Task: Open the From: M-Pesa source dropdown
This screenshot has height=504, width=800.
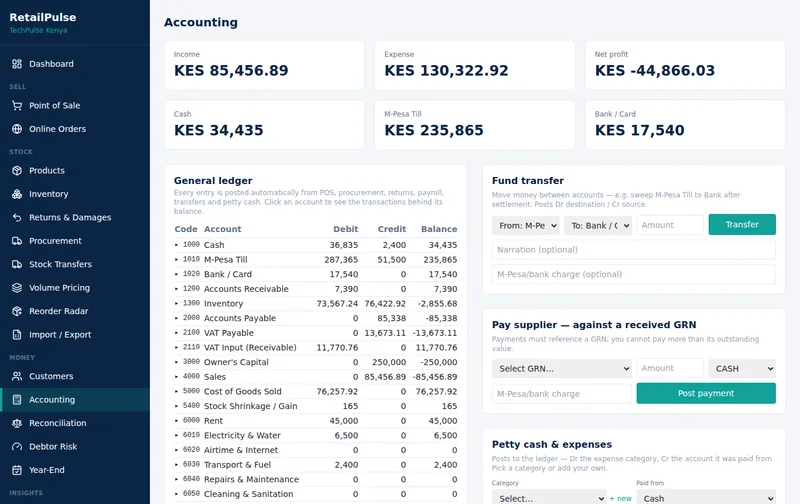Action: [x=526, y=225]
